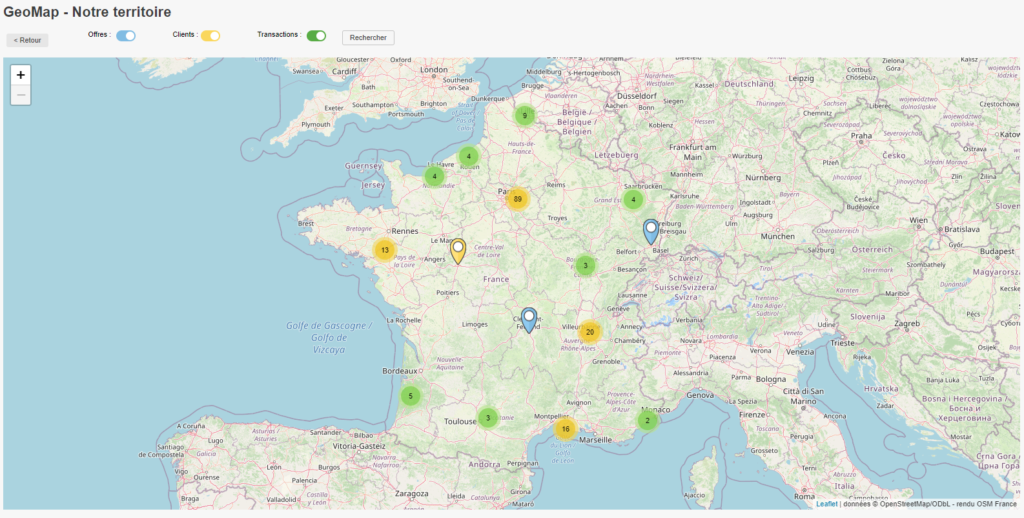Click the zoom in plus button
This screenshot has width=1024, height=518.
pos(21,75)
